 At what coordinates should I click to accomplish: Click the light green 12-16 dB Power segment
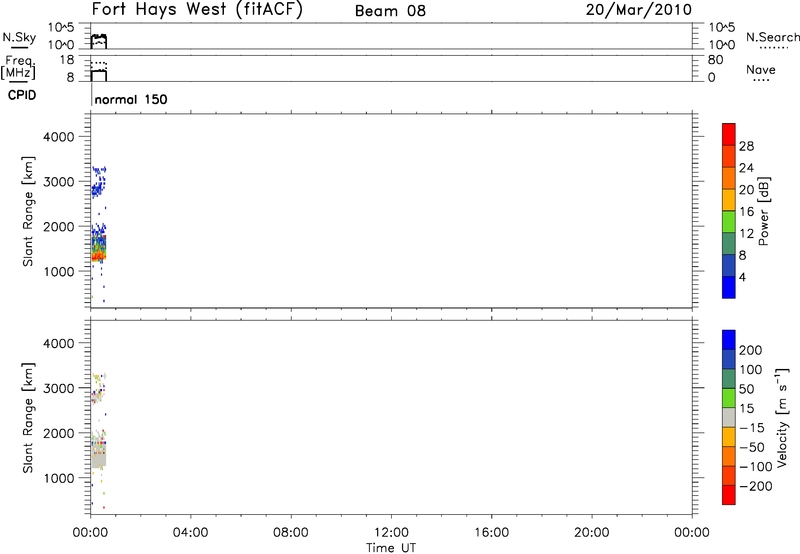tap(729, 221)
